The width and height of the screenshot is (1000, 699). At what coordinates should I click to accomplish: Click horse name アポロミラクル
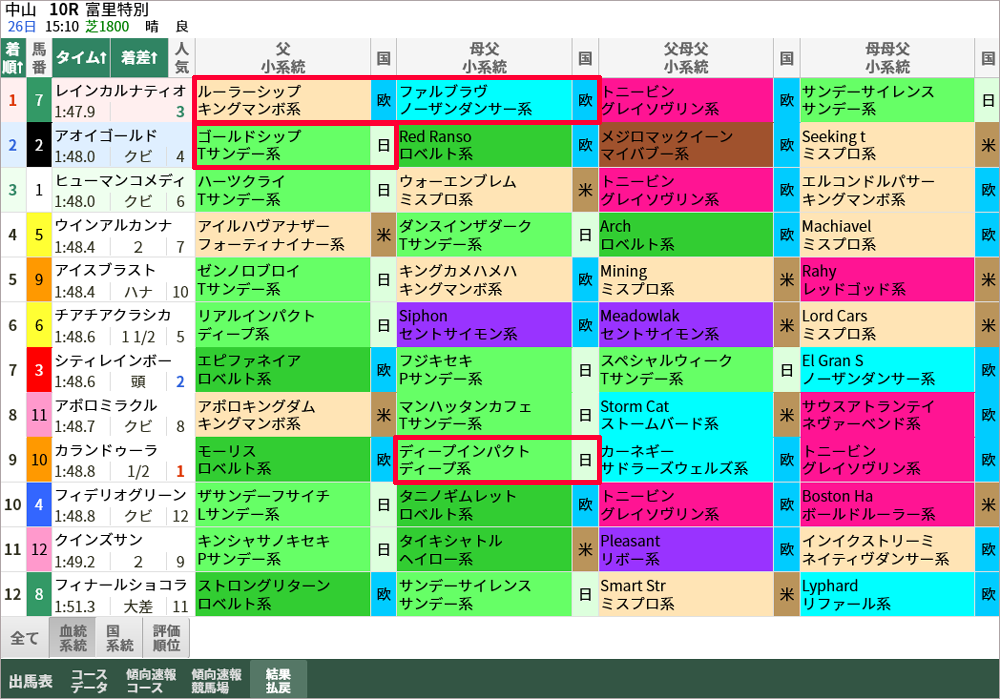tap(106, 406)
